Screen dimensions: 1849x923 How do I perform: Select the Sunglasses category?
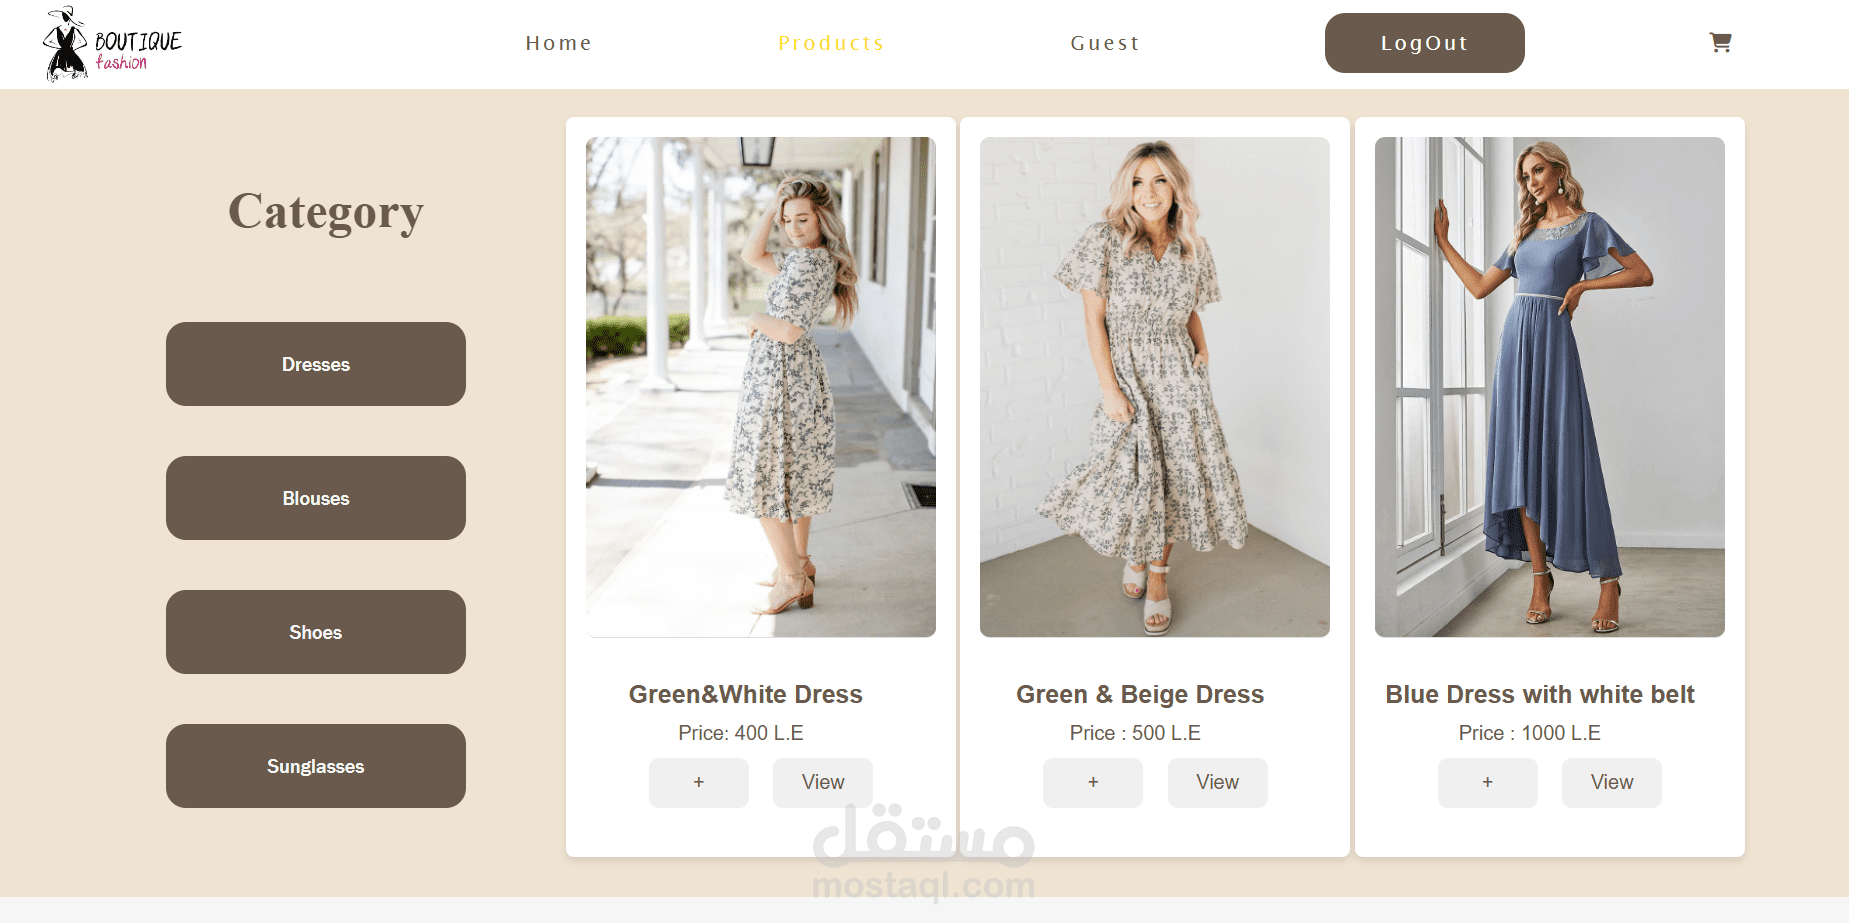(315, 766)
